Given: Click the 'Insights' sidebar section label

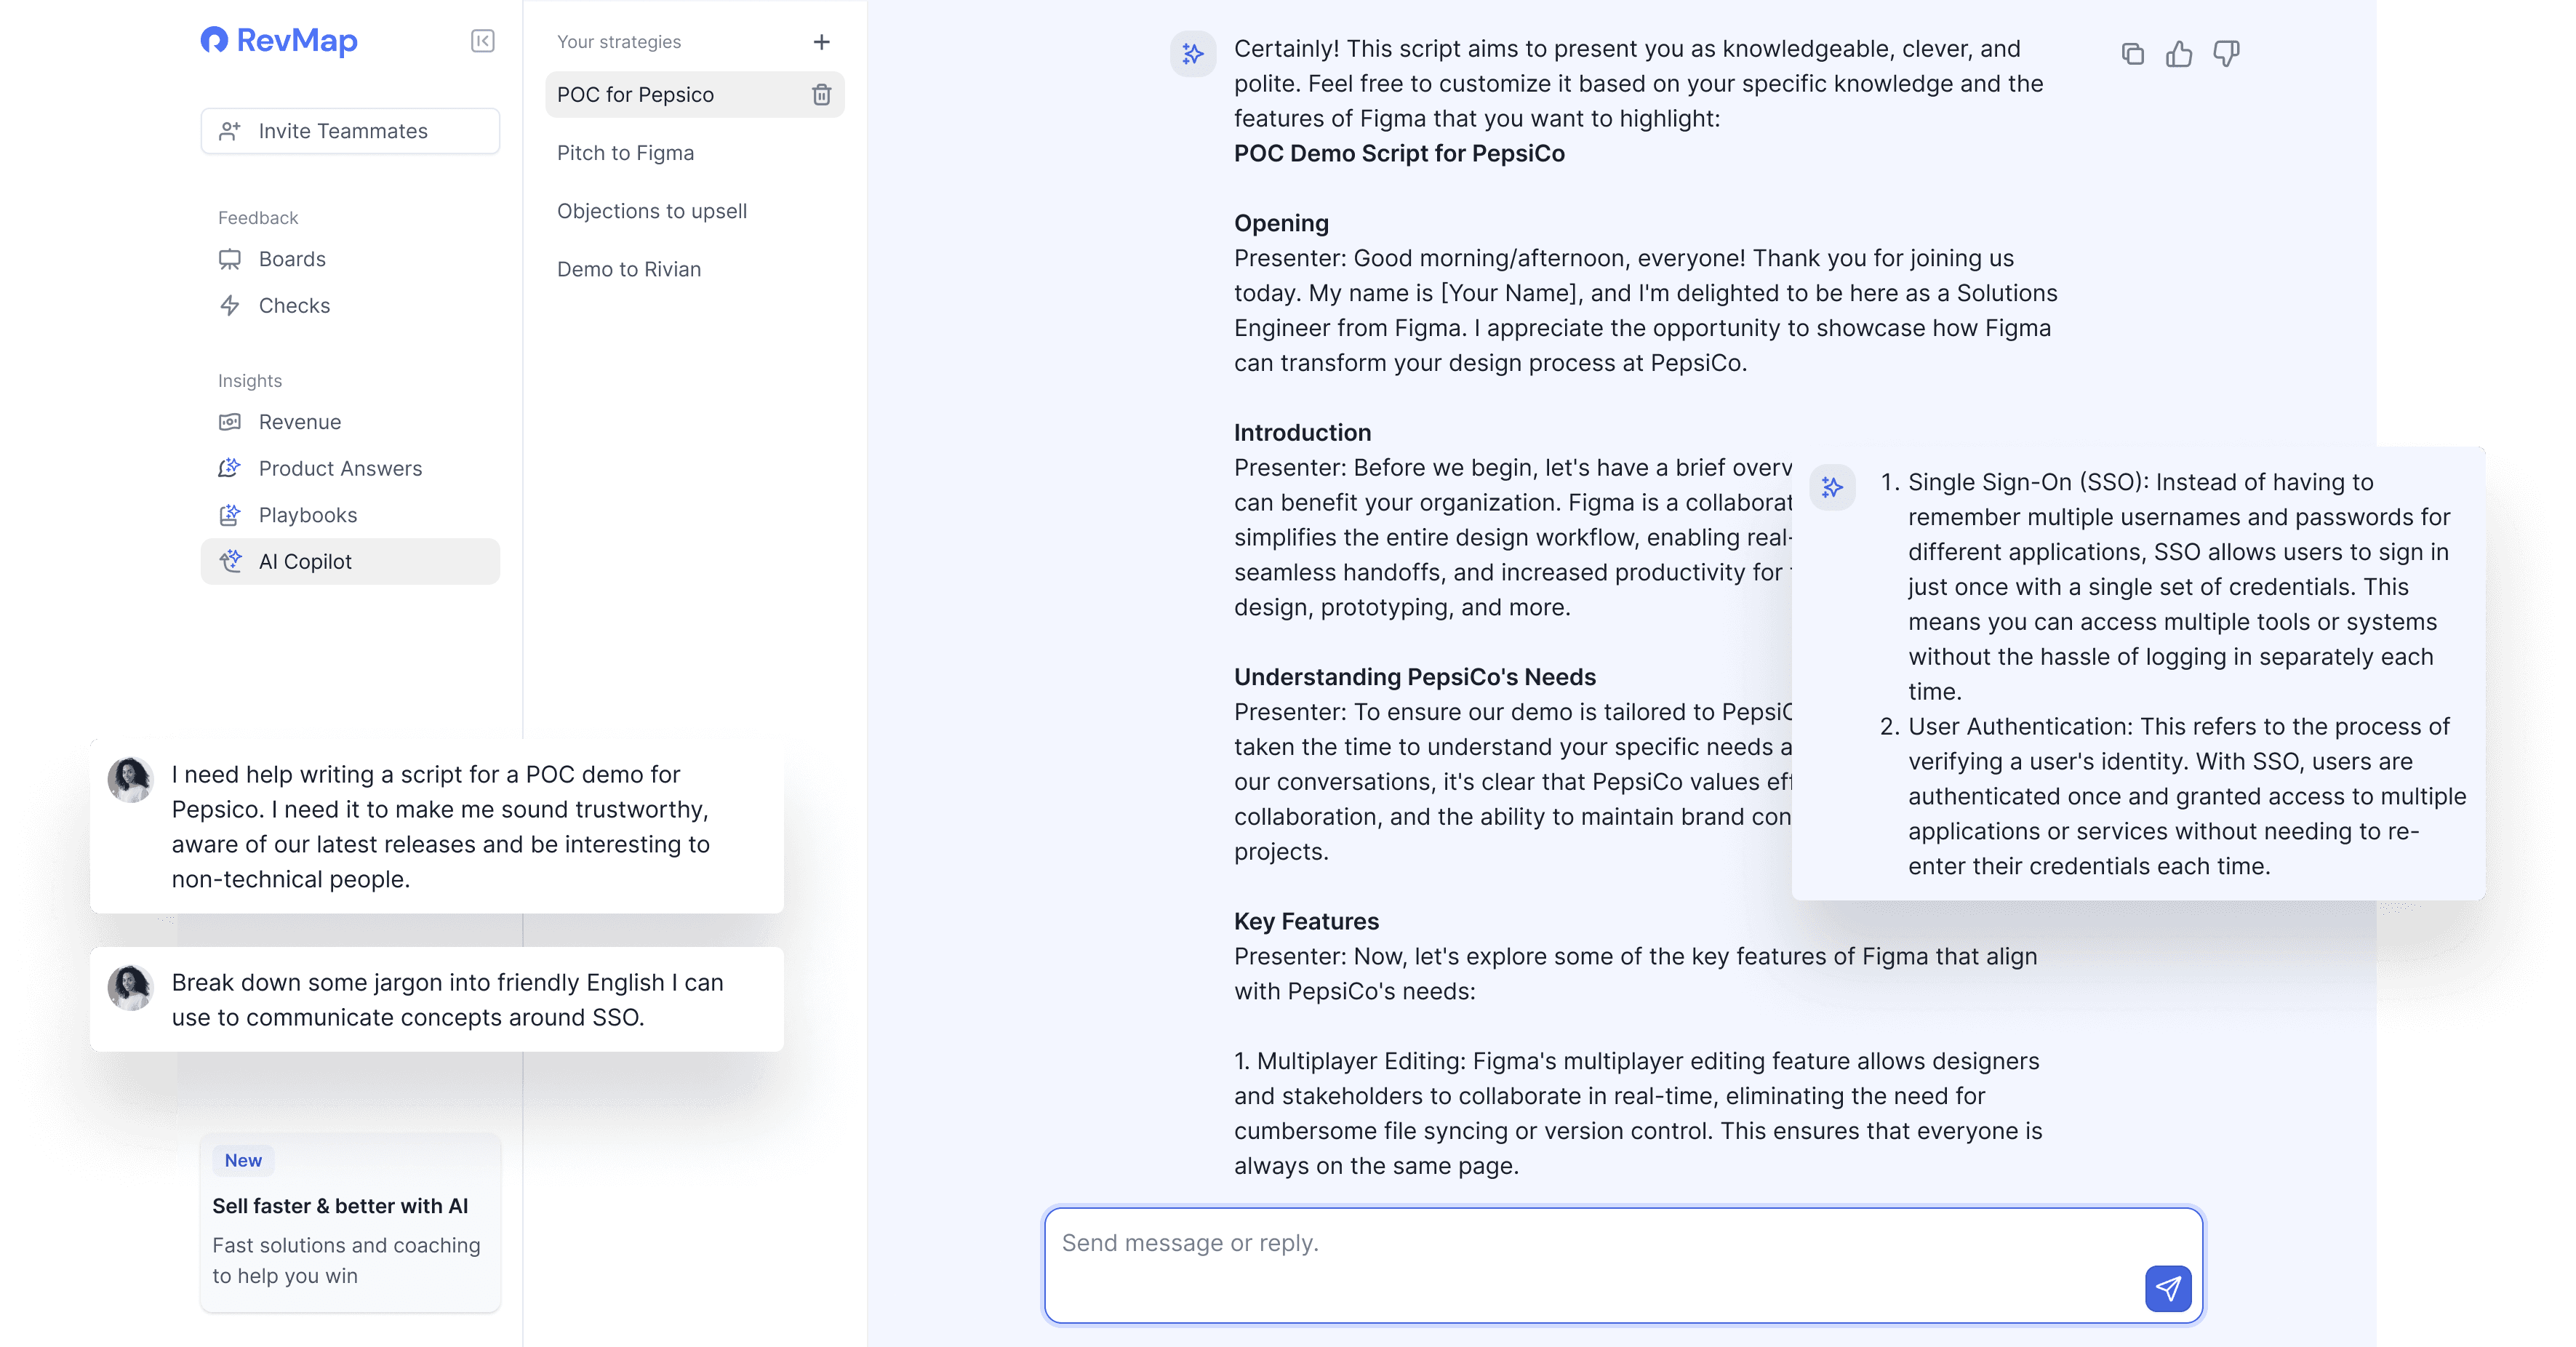Looking at the screenshot, I should (x=250, y=381).
